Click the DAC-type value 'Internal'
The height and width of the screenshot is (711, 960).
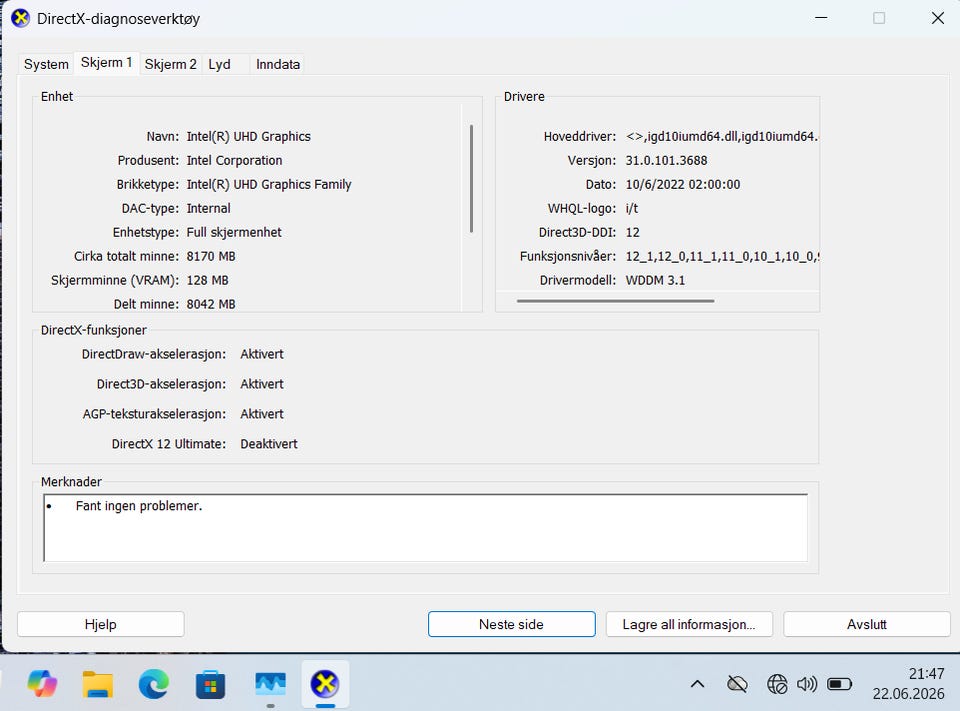pyautogui.click(x=208, y=208)
